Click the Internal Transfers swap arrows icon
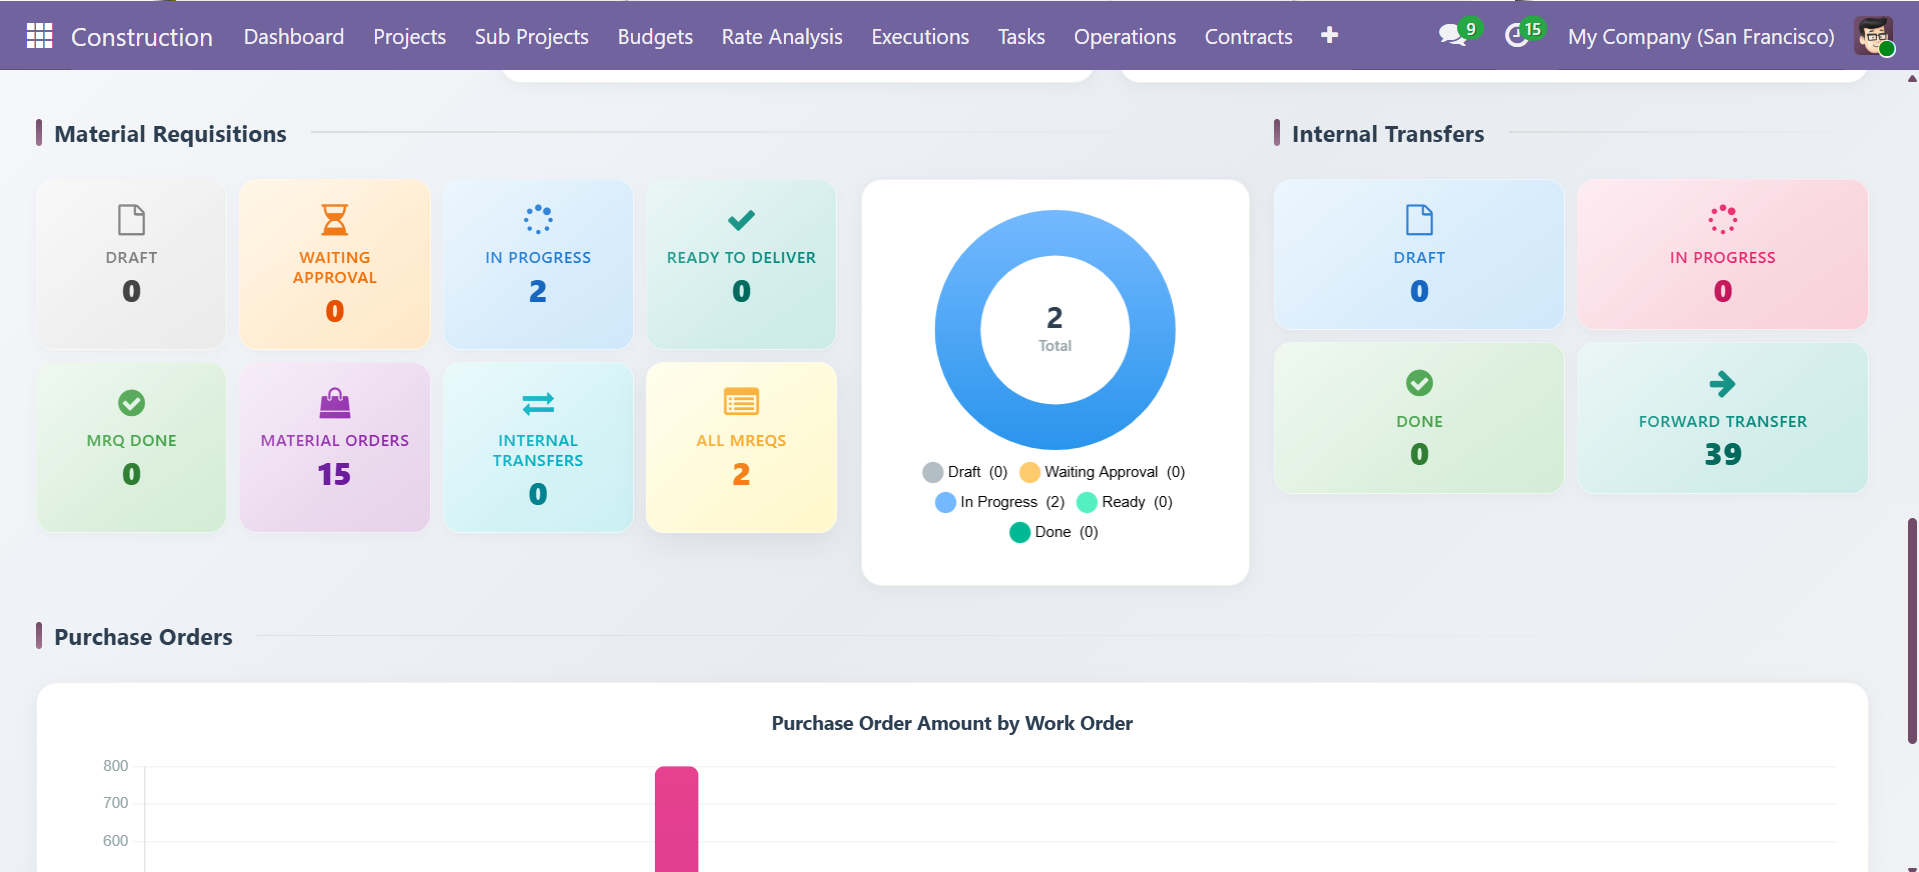Screen dimensions: 1919x872 (x=538, y=403)
